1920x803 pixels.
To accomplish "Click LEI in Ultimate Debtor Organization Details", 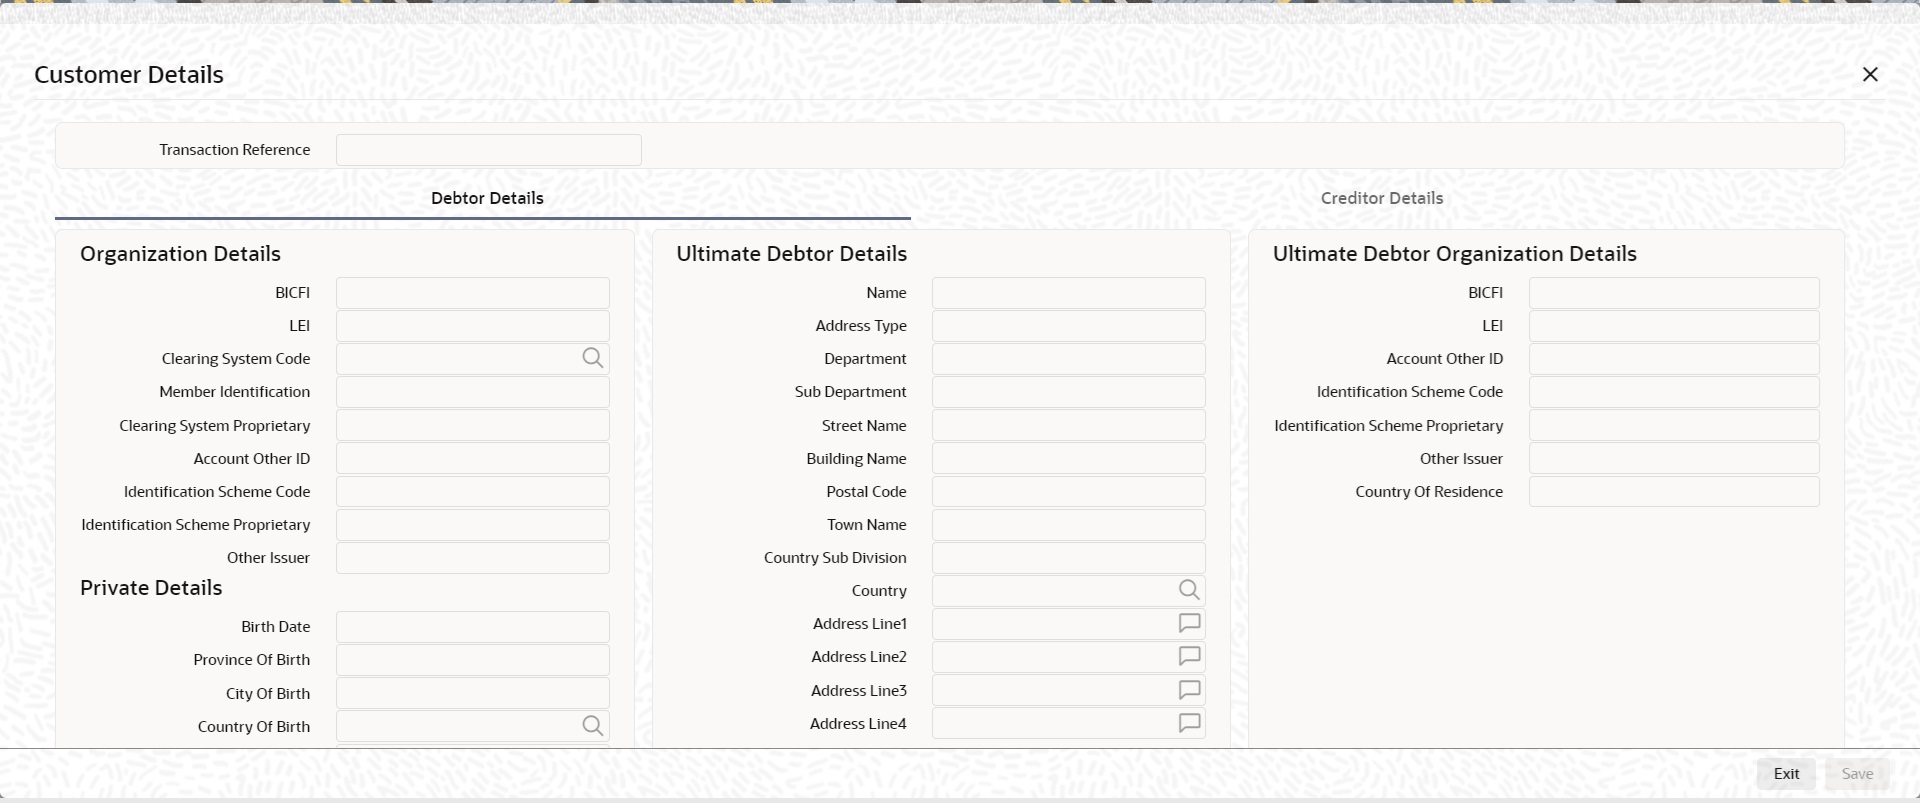I will pyautogui.click(x=1674, y=326).
